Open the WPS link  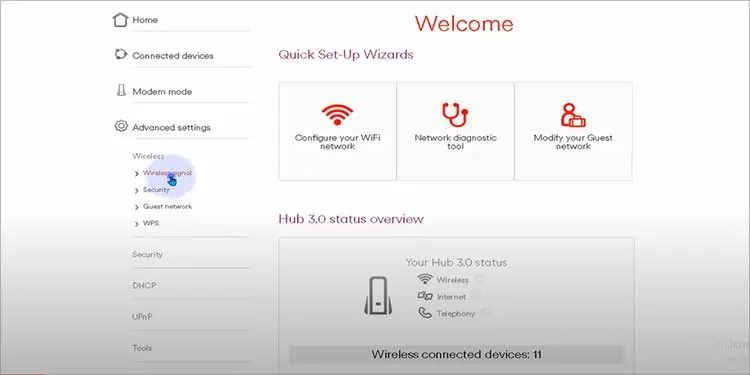151,223
